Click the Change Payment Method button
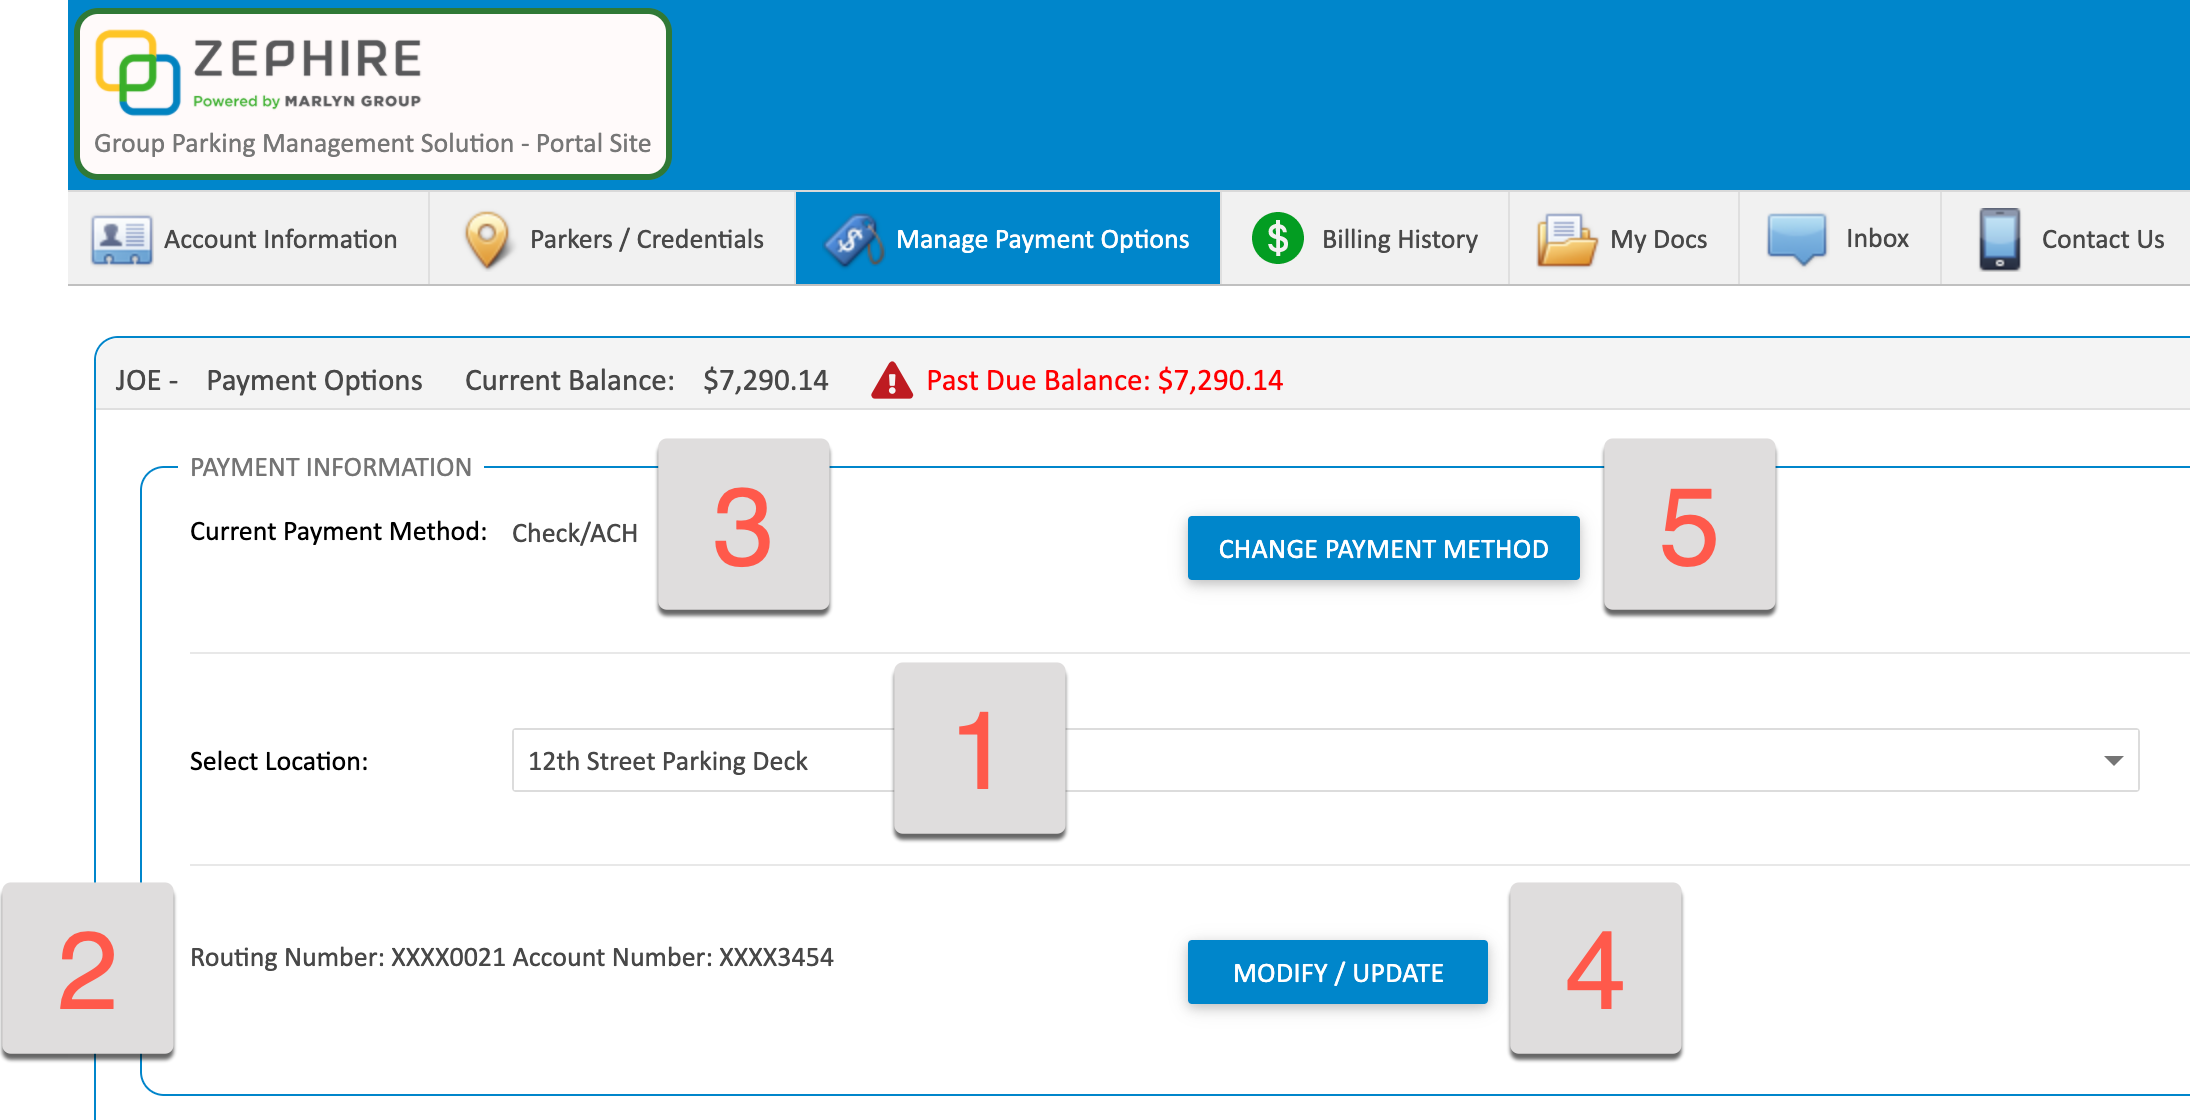Image resolution: width=2190 pixels, height=1120 pixels. [x=1383, y=548]
